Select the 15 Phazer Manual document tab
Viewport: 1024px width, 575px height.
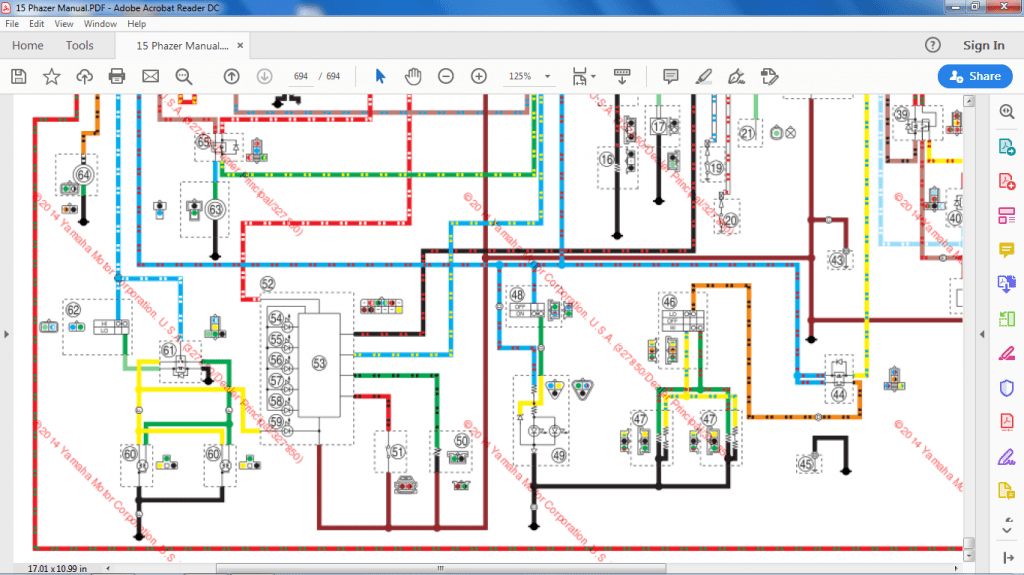tap(182, 46)
